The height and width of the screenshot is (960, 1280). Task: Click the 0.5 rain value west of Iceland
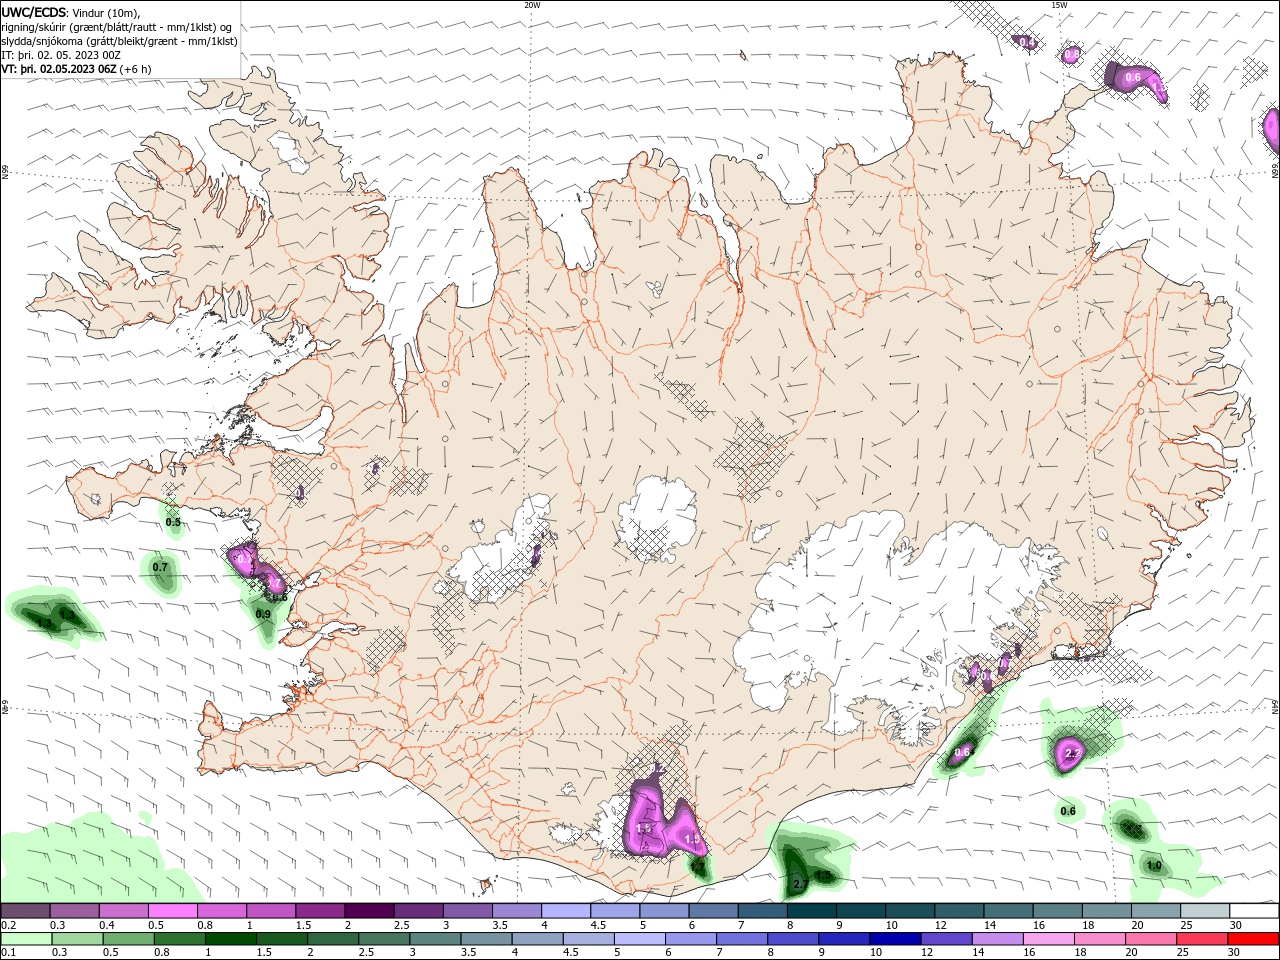click(173, 522)
